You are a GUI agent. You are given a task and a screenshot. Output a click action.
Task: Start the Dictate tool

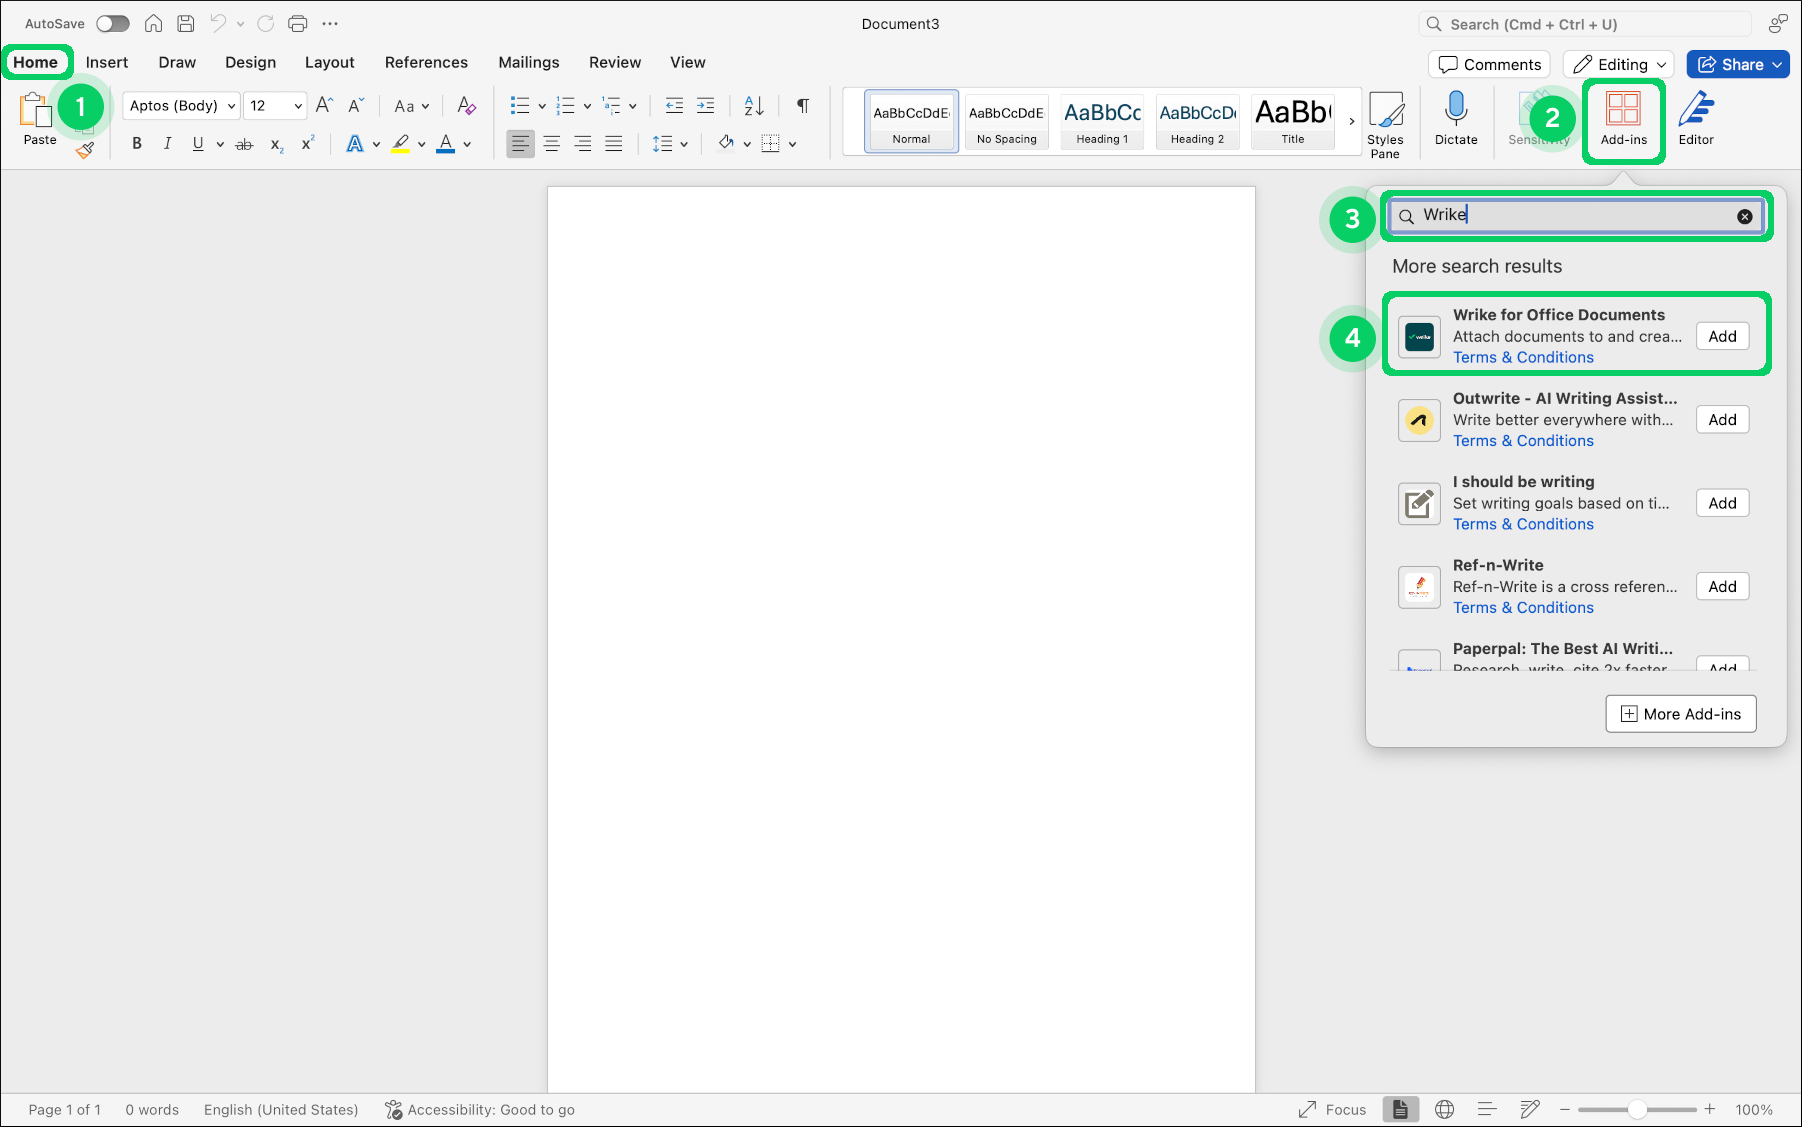pyautogui.click(x=1456, y=118)
